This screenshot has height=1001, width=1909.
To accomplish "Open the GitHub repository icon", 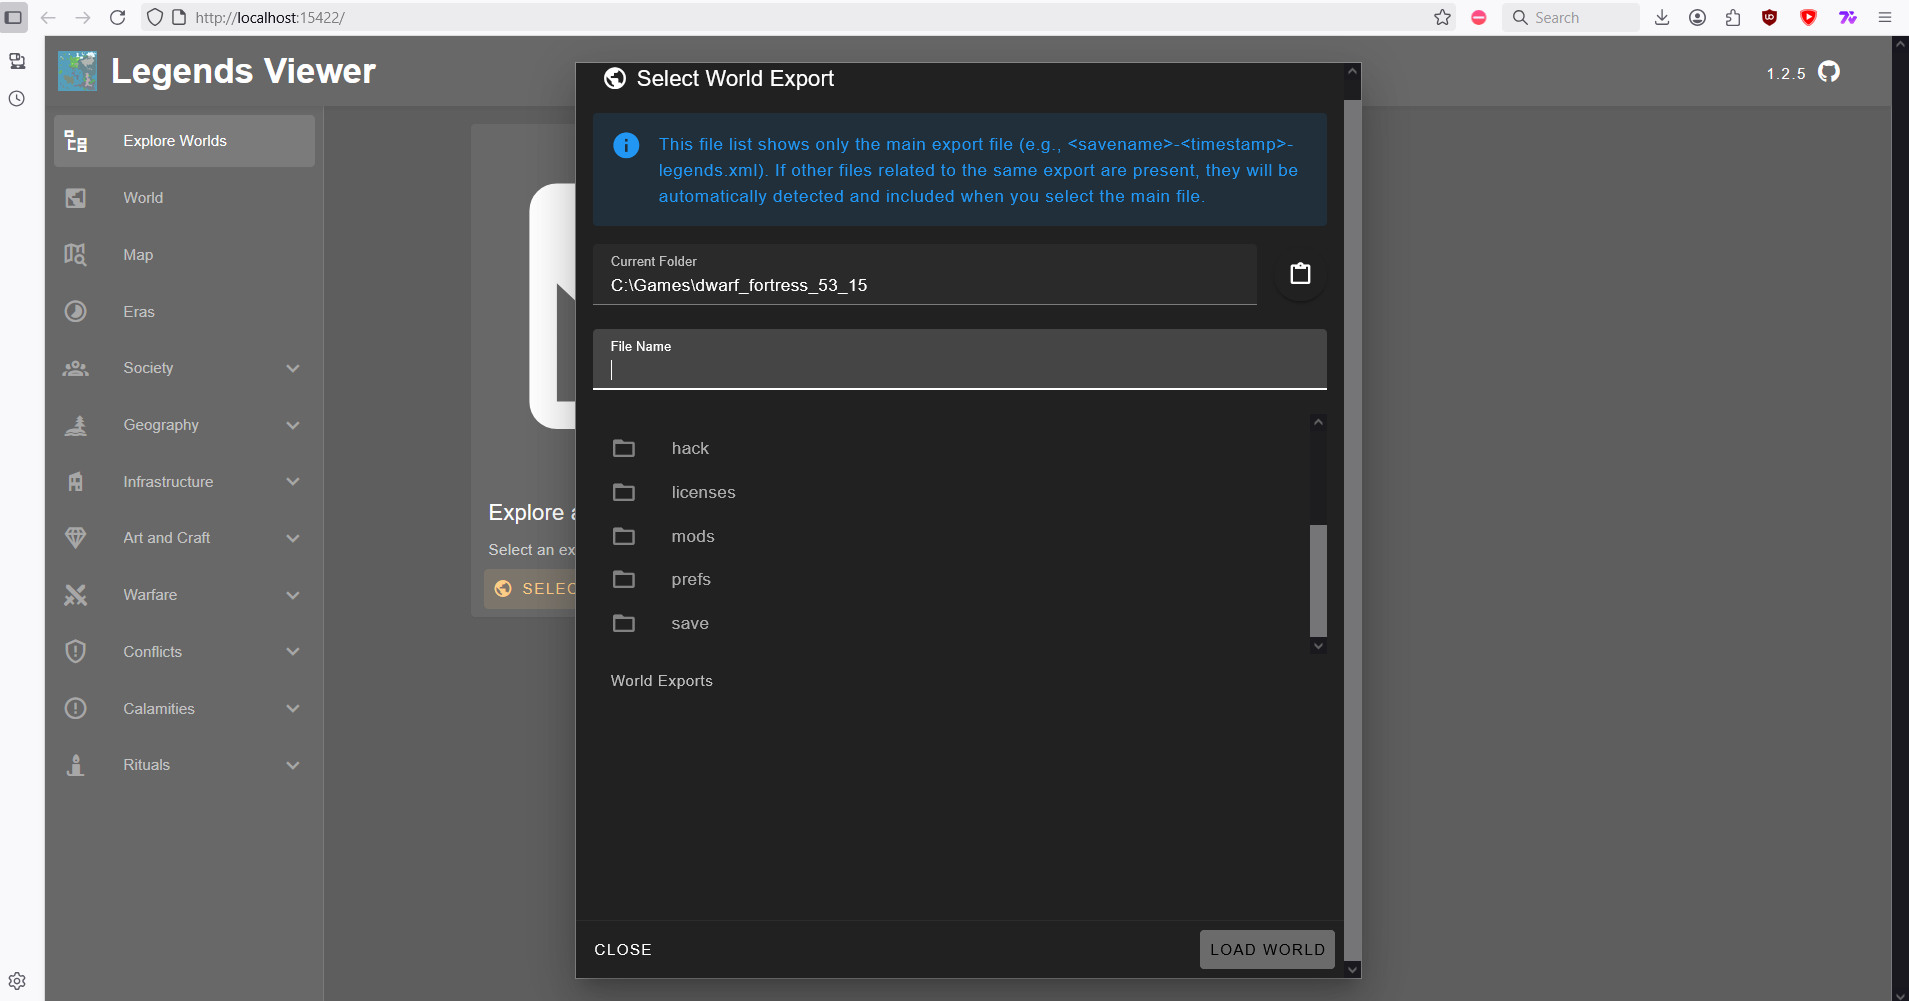I will (1829, 72).
